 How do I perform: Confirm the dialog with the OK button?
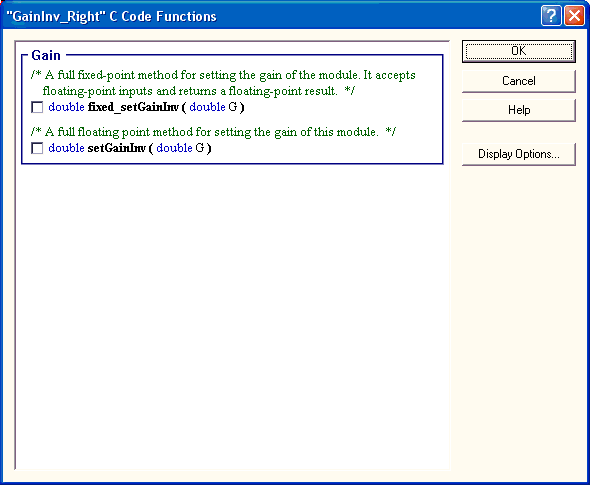tap(519, 51)
